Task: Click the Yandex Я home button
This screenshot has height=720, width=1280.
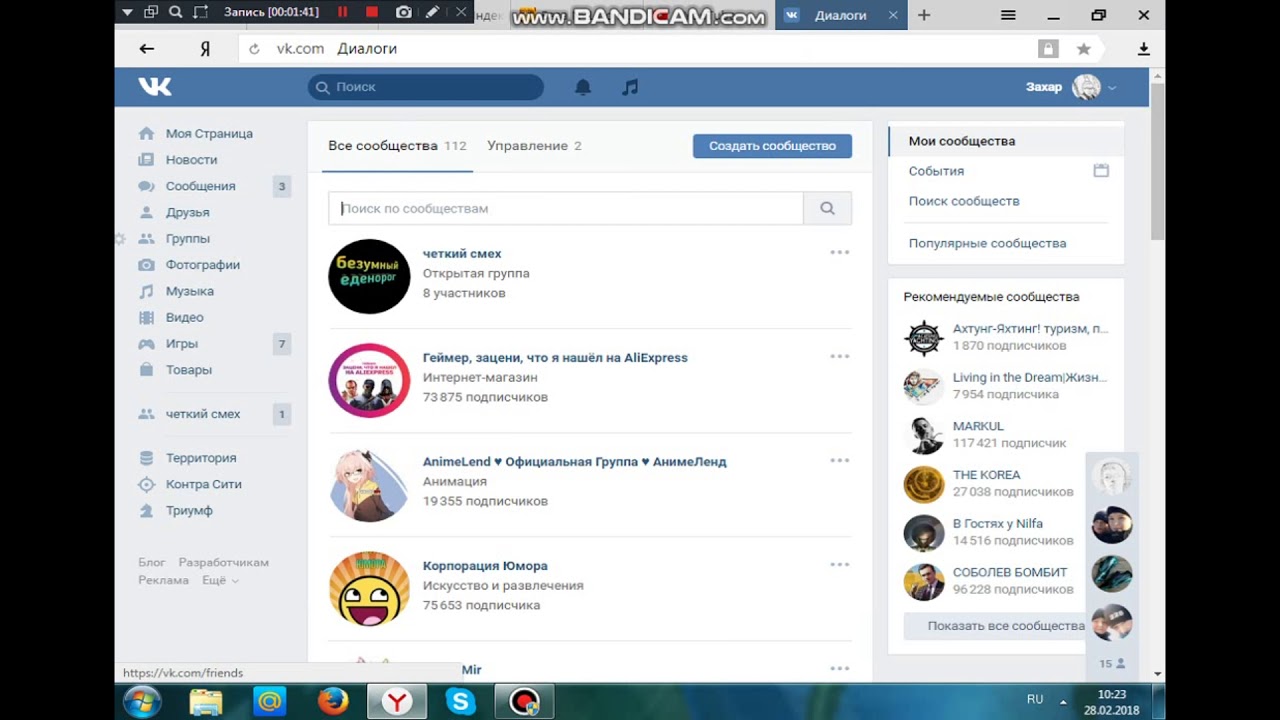Action: click(x=205, y=48)
